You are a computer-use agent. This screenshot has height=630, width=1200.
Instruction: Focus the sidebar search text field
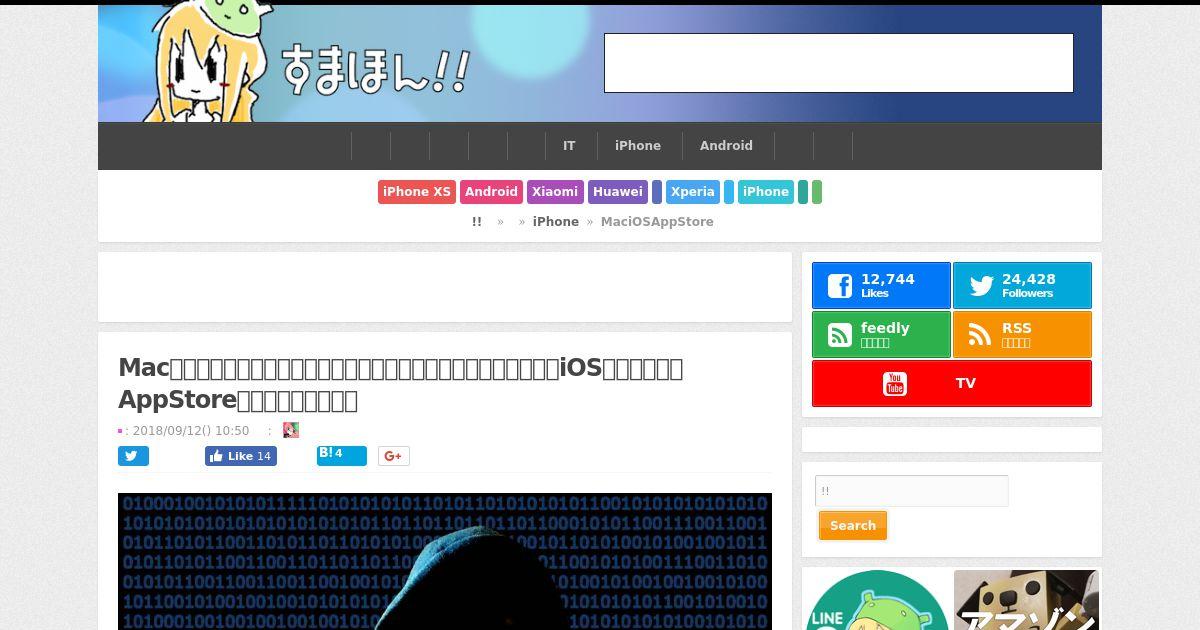pos(912,491)
